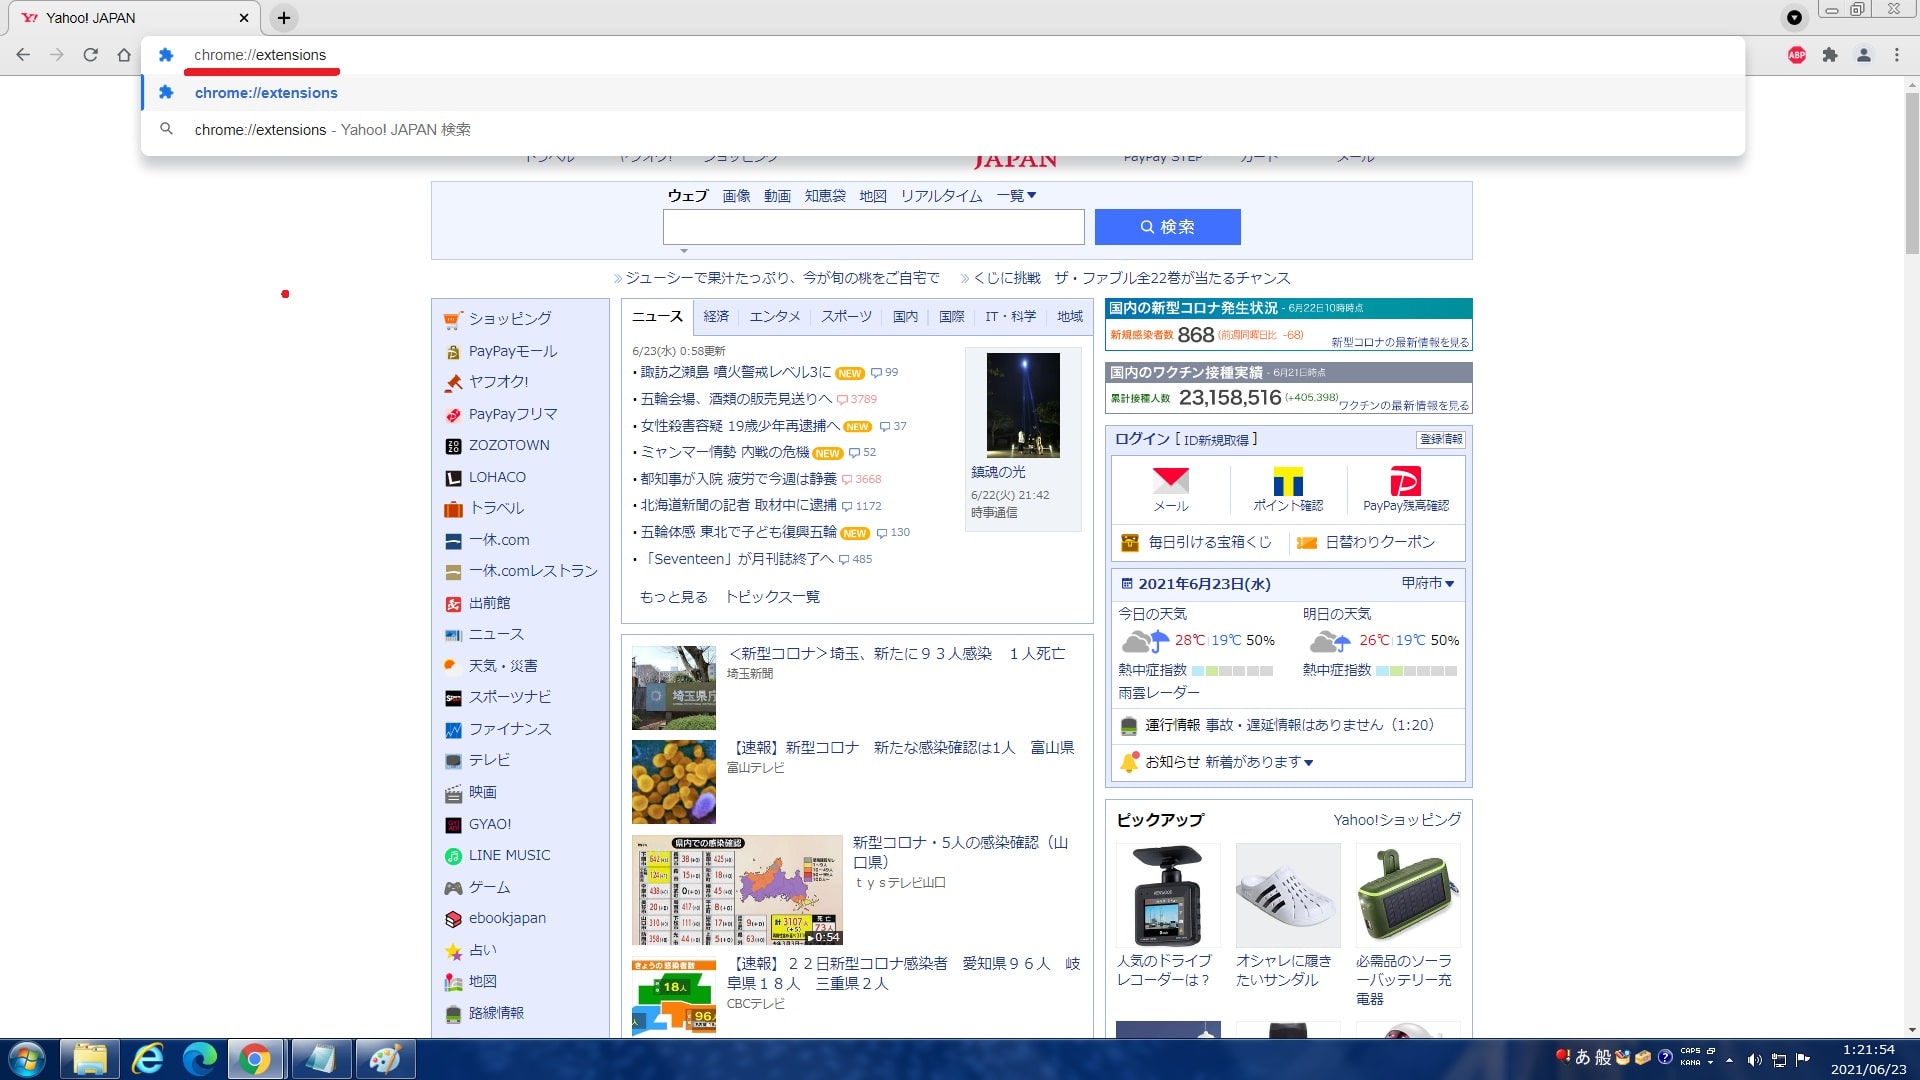The height and width of the screenshot is (1080, 1920).
Task: Switch search category to リアルタイム
Action: 941,196
